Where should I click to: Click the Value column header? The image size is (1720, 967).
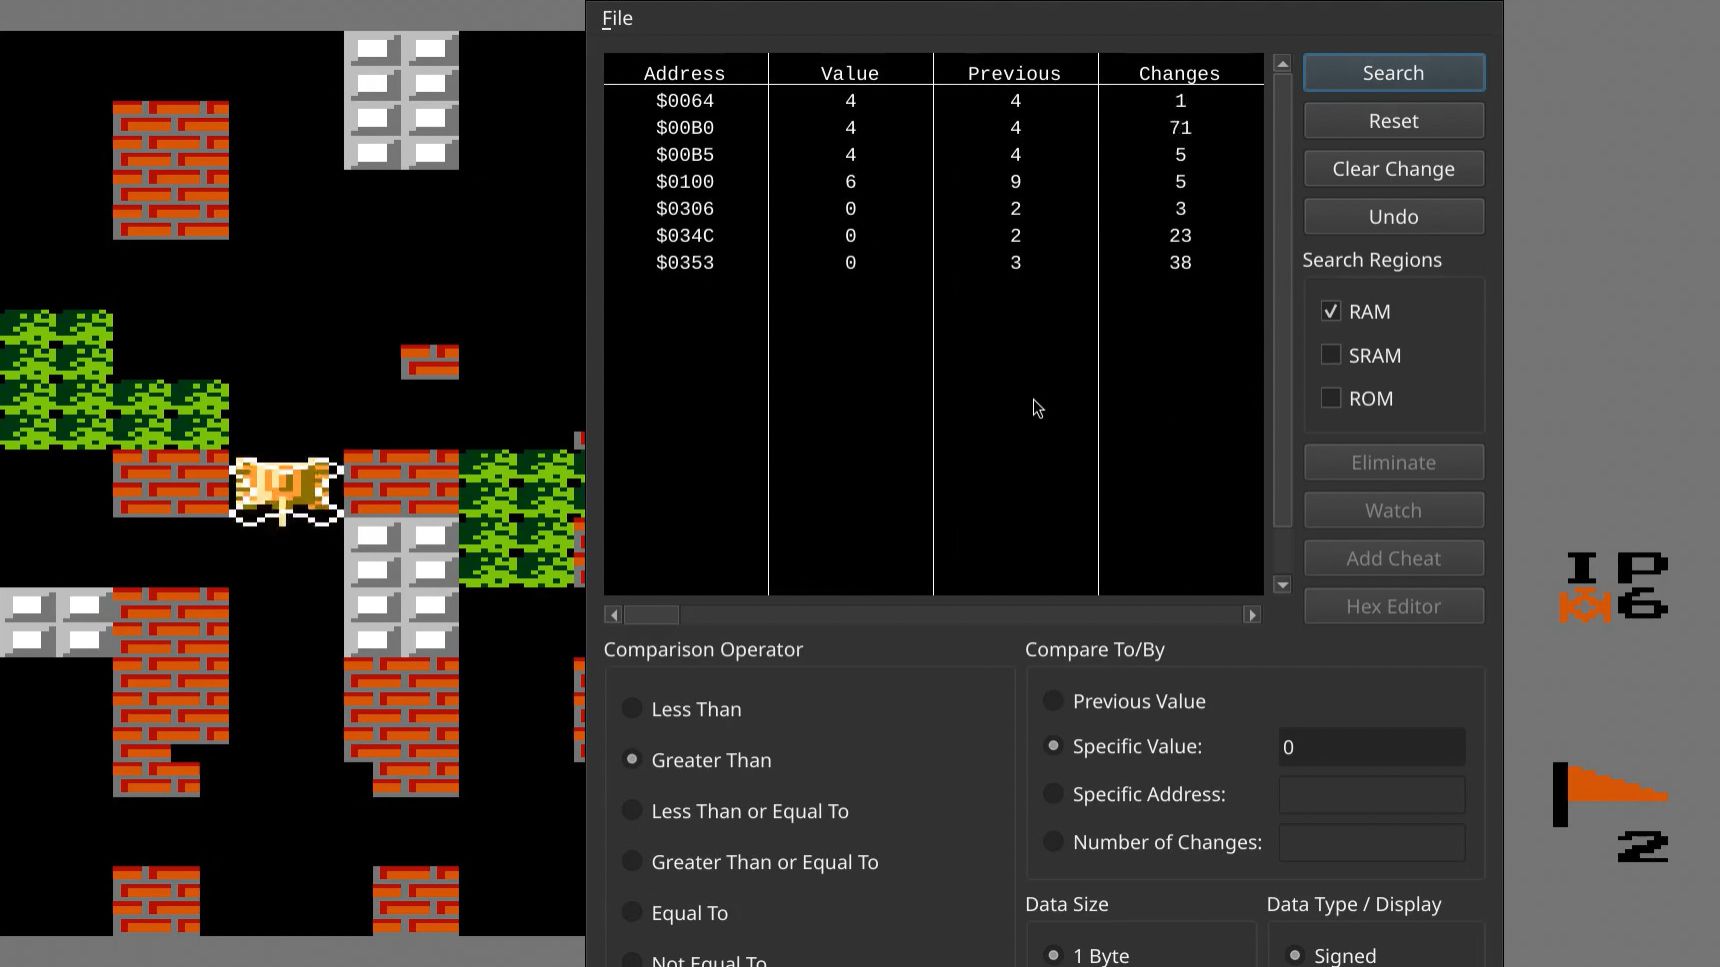coord(849,74)
